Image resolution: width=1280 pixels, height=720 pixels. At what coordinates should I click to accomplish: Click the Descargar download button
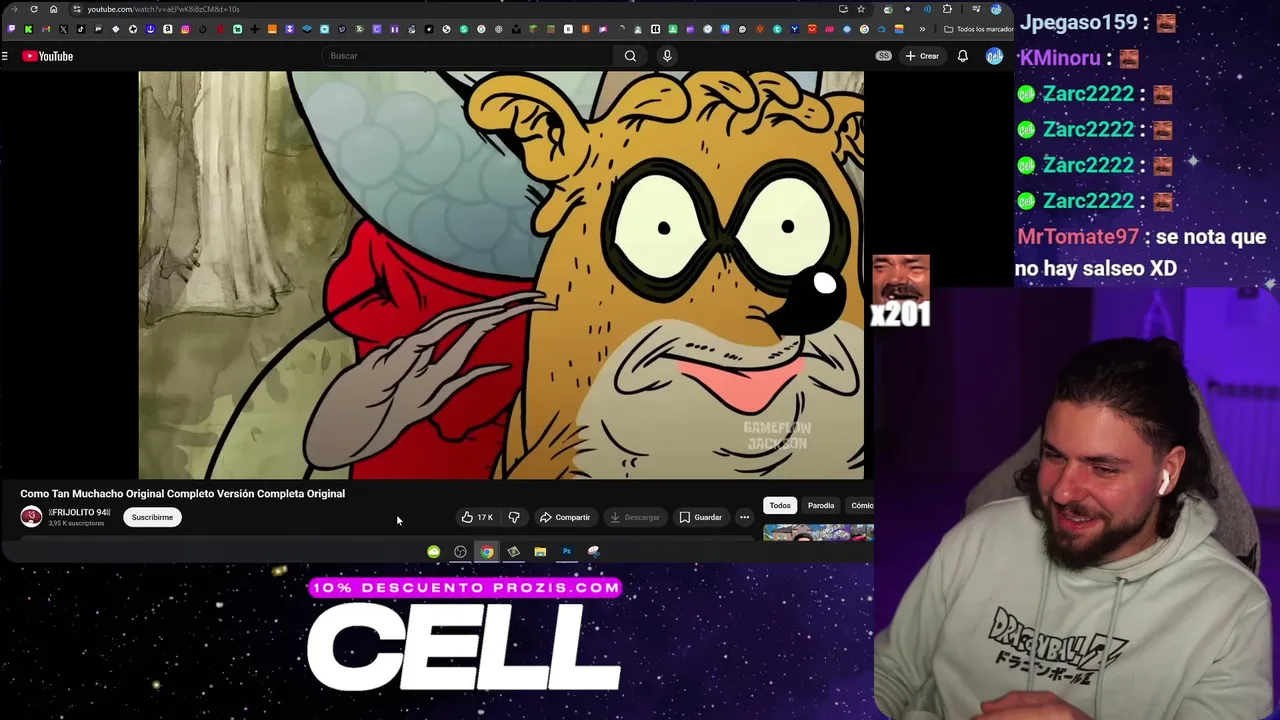click(x=634, y=517)
